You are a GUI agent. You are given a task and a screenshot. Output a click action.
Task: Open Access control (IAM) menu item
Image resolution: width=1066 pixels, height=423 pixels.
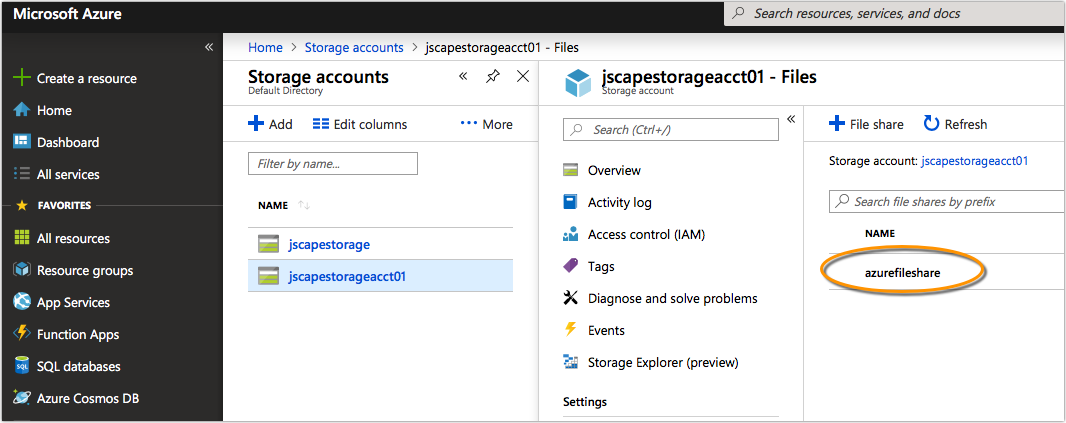(x=646, y=235)
